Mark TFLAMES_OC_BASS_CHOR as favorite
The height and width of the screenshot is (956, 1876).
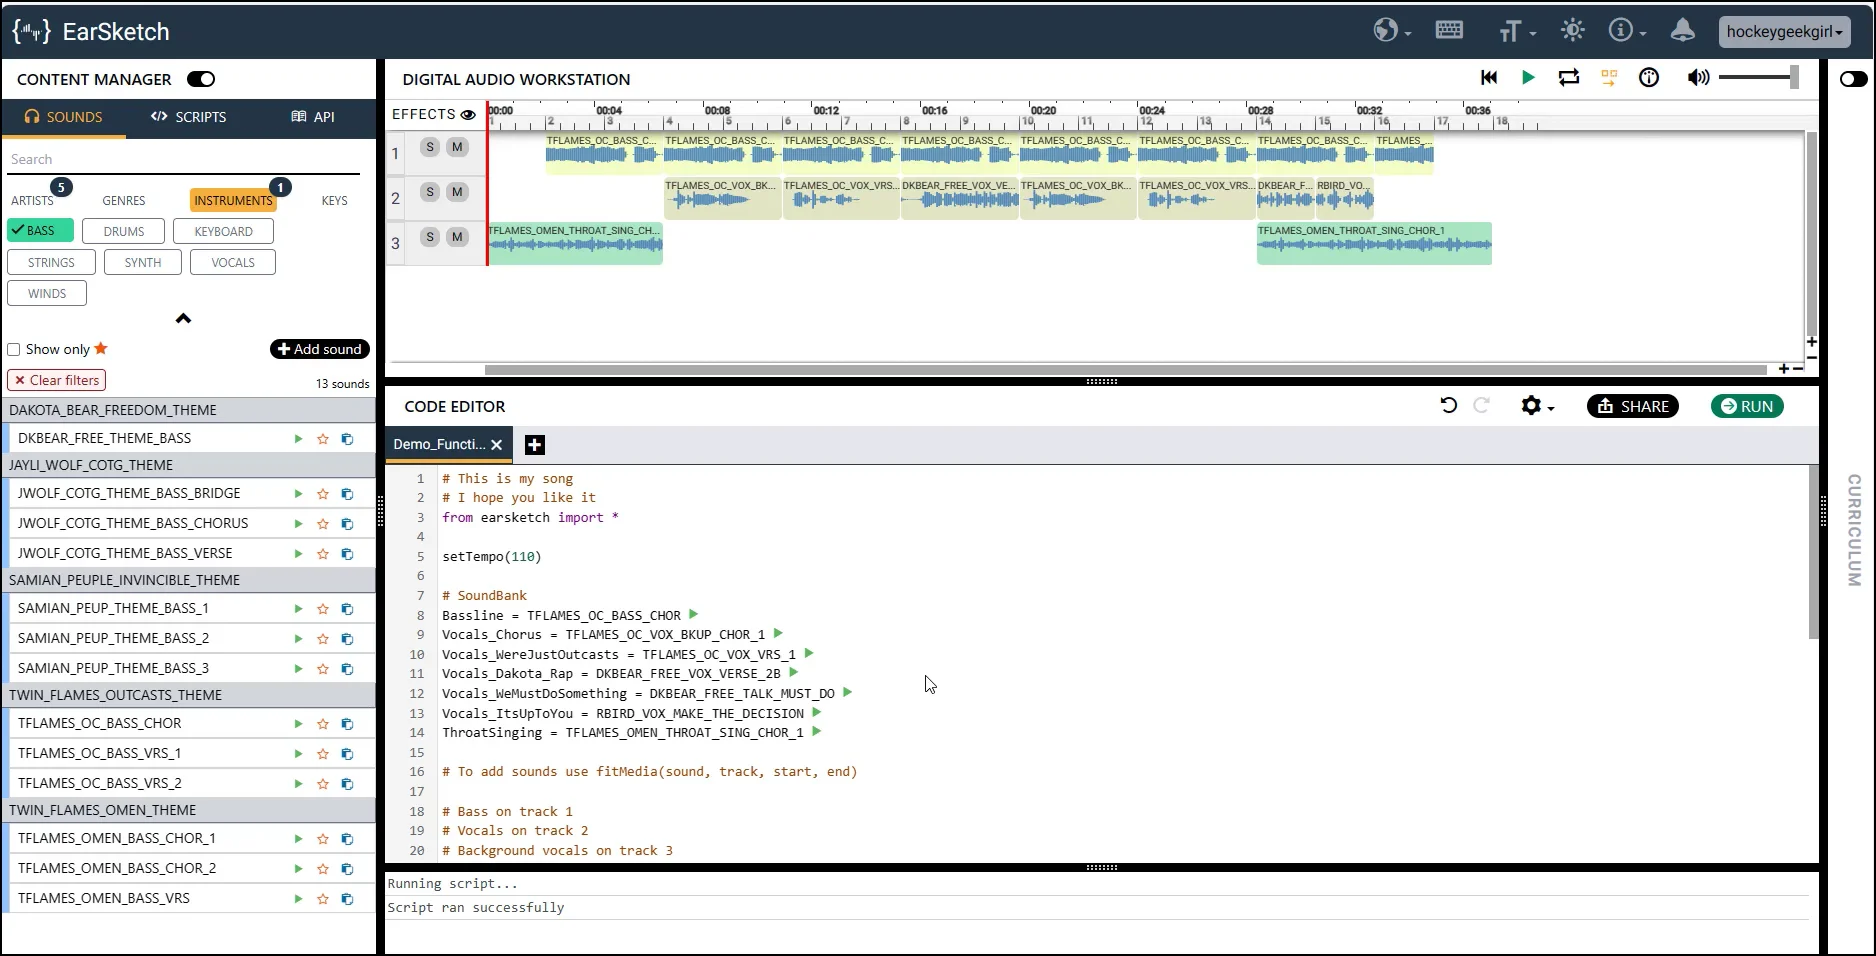point(322,723)
